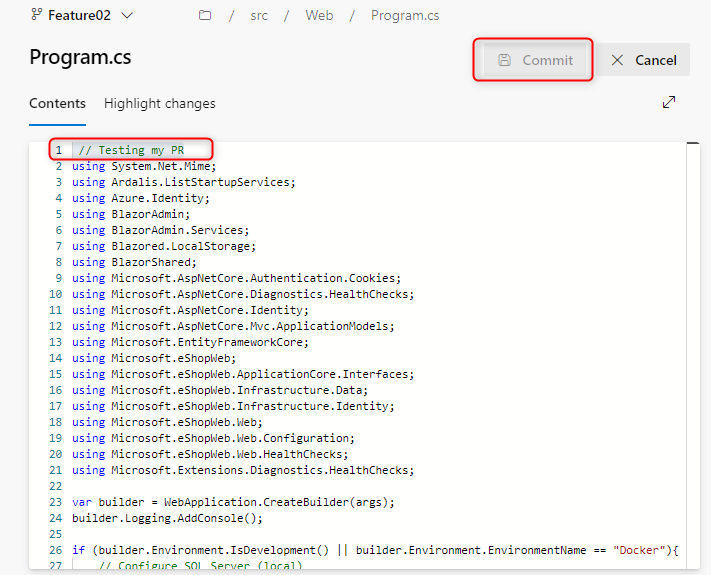711x575 pixels.
Task: Click the Mvc.ApplicationModels using line
Action: coord(234,326)
